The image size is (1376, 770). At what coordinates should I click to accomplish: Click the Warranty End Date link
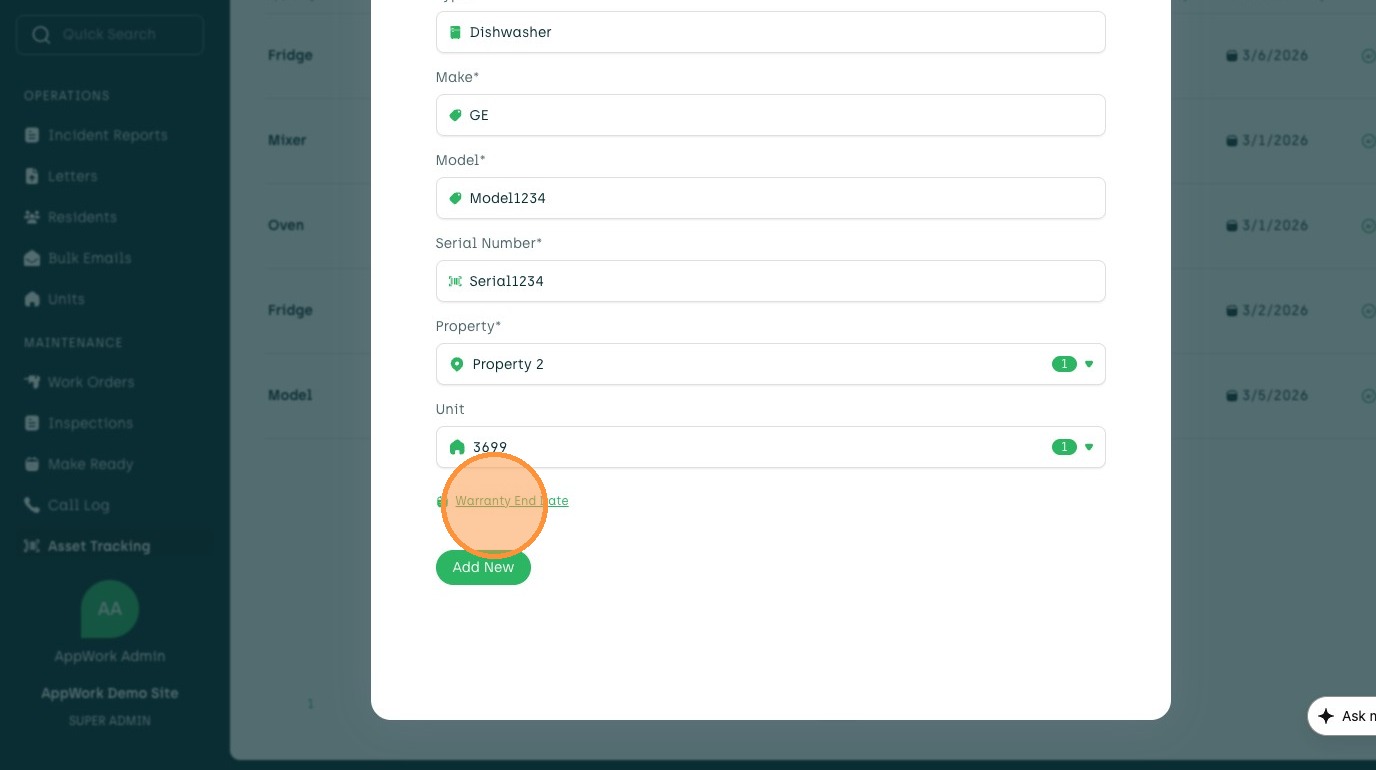pyautogui.click(x=512, y=501)
